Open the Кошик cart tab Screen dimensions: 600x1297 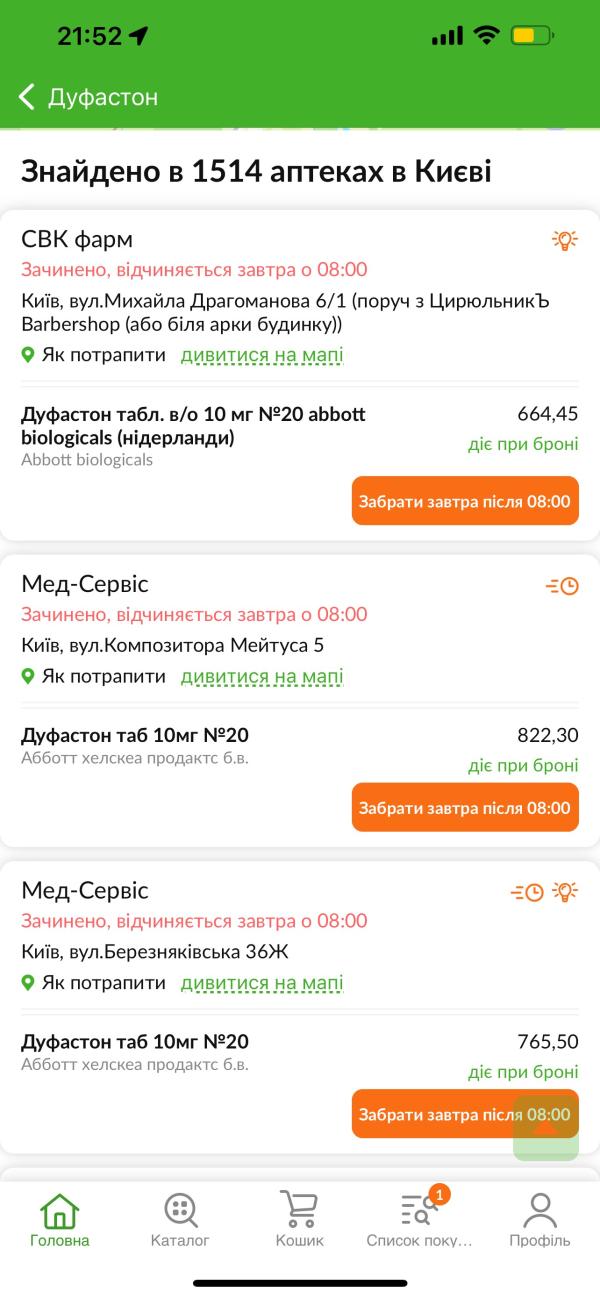pos(300,1220)
